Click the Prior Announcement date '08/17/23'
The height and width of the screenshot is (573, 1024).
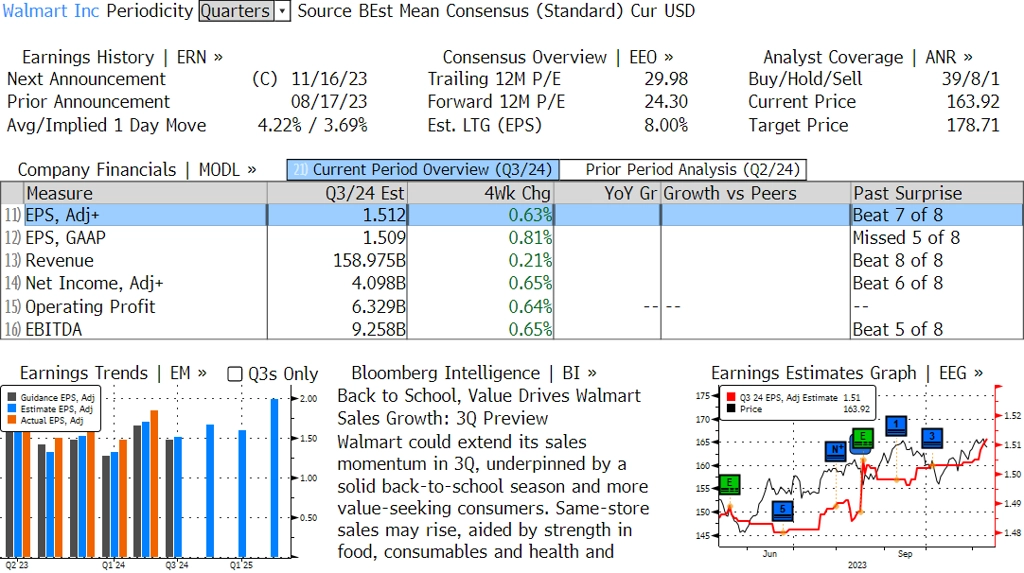coord(329,102)
